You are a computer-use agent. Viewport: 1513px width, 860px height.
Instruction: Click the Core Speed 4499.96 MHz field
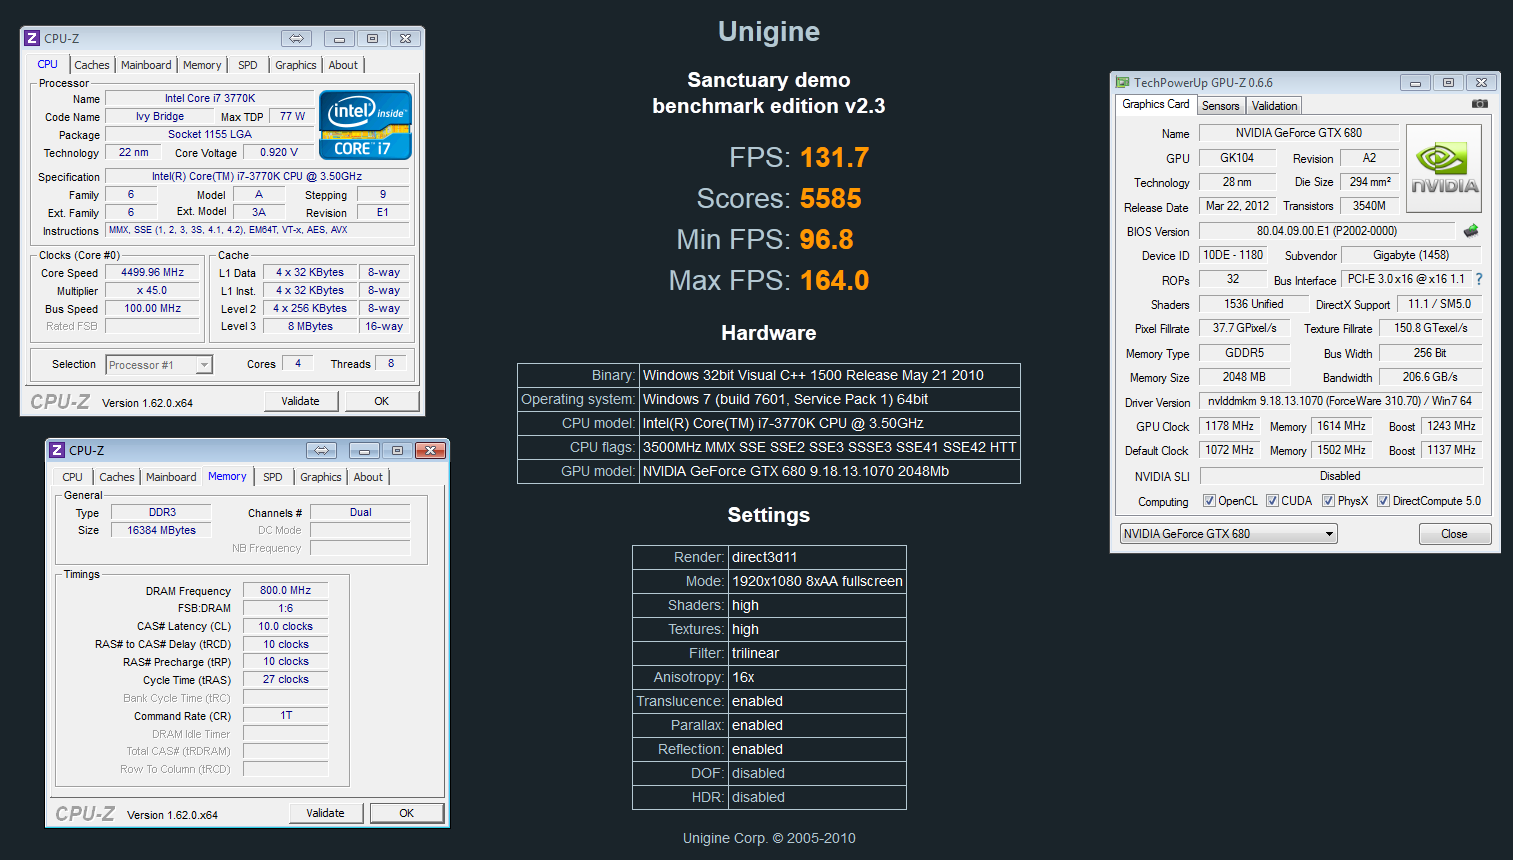click(x=153, y=272)
